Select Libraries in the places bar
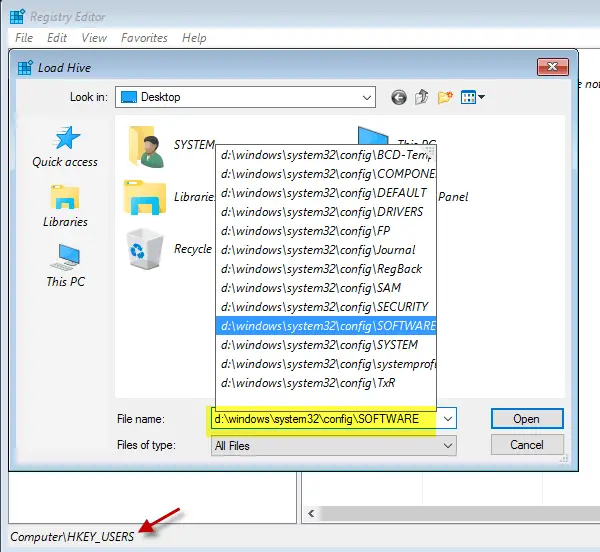Screen dimensions: 600x552 (65, 206)
